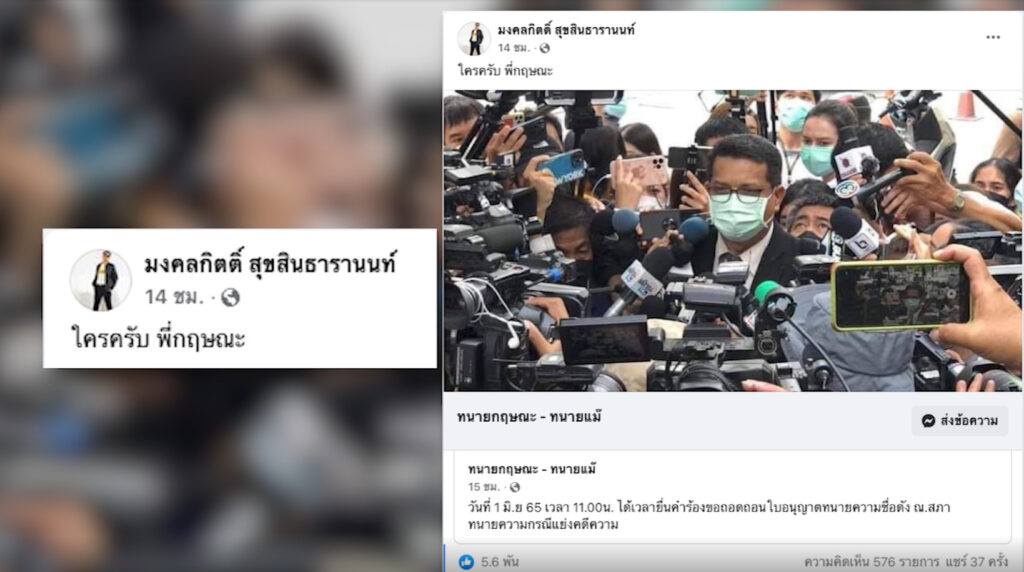Click the globe icon next to 15 ชม.
The height and width of the screenshot is (572, 1024).
(x=515, y=487)
